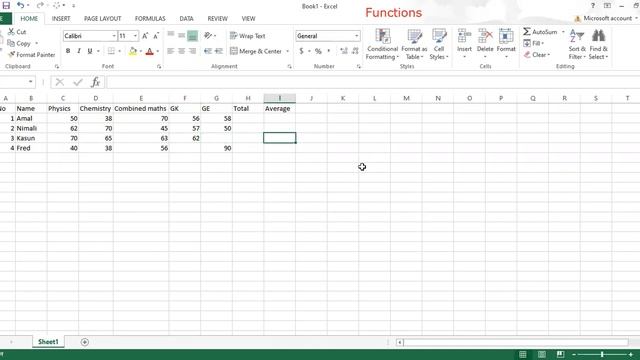Insert cells using Insert button
The height and width of the screenshot is (360, 640).
pos(464,43)
